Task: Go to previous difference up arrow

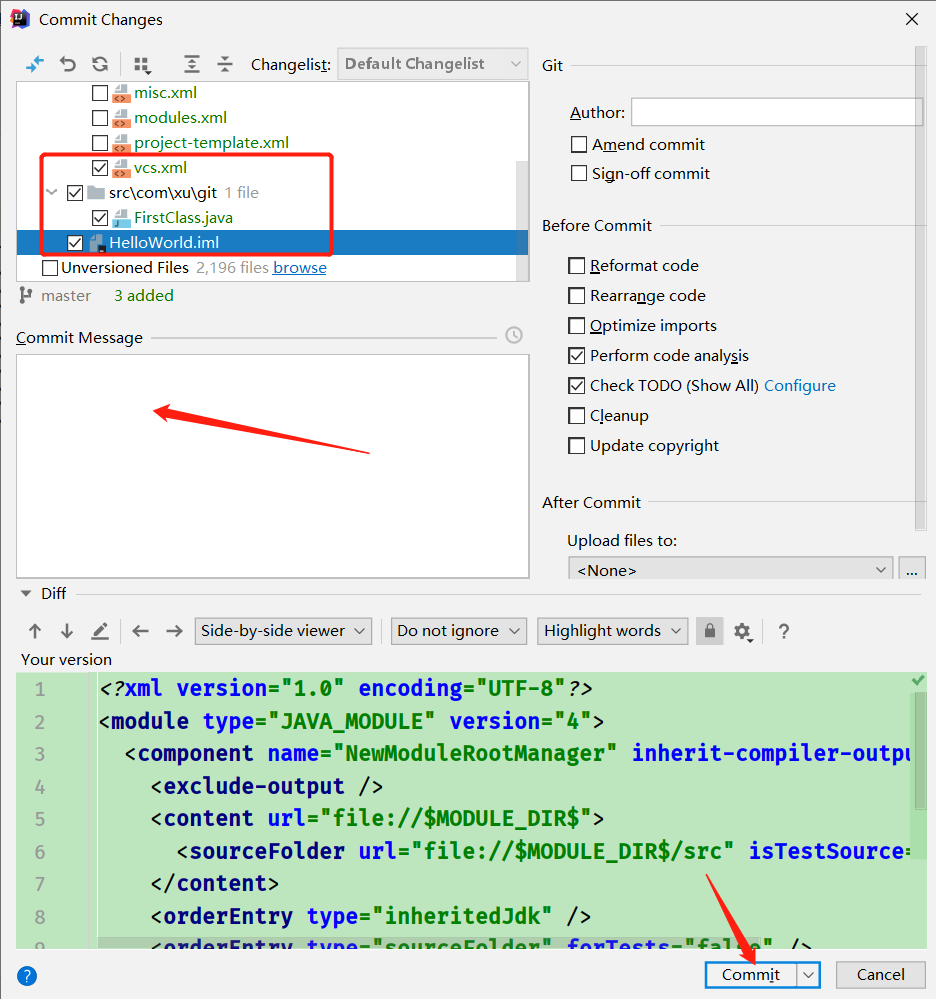Action: point(35,631)
